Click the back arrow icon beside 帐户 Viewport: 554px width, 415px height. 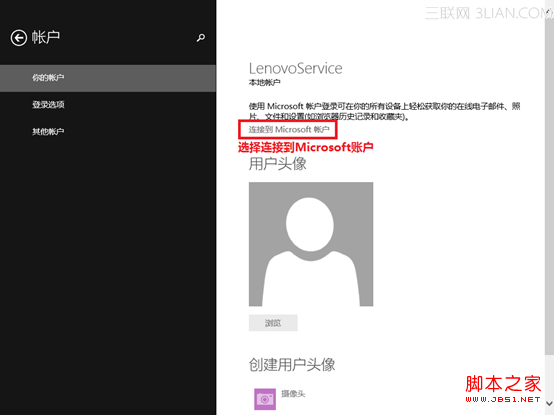(x=19, y=37)
